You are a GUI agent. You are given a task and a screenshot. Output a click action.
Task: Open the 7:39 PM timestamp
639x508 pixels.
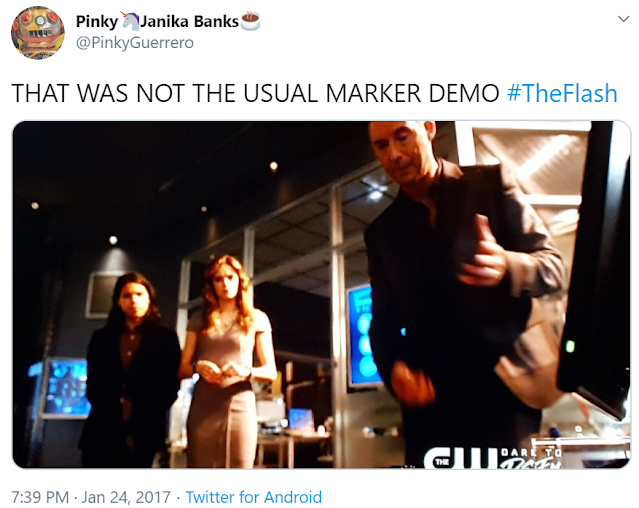point(40,497)
